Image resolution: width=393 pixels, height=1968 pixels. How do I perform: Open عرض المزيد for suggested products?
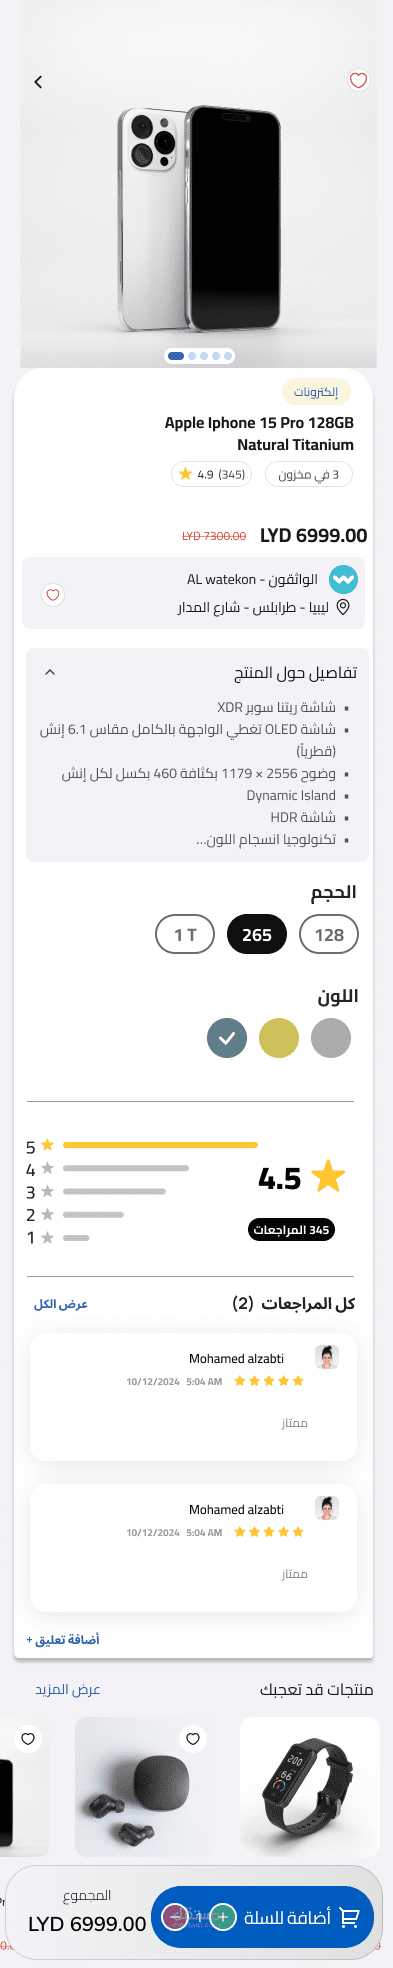(x=68, y=1689)
